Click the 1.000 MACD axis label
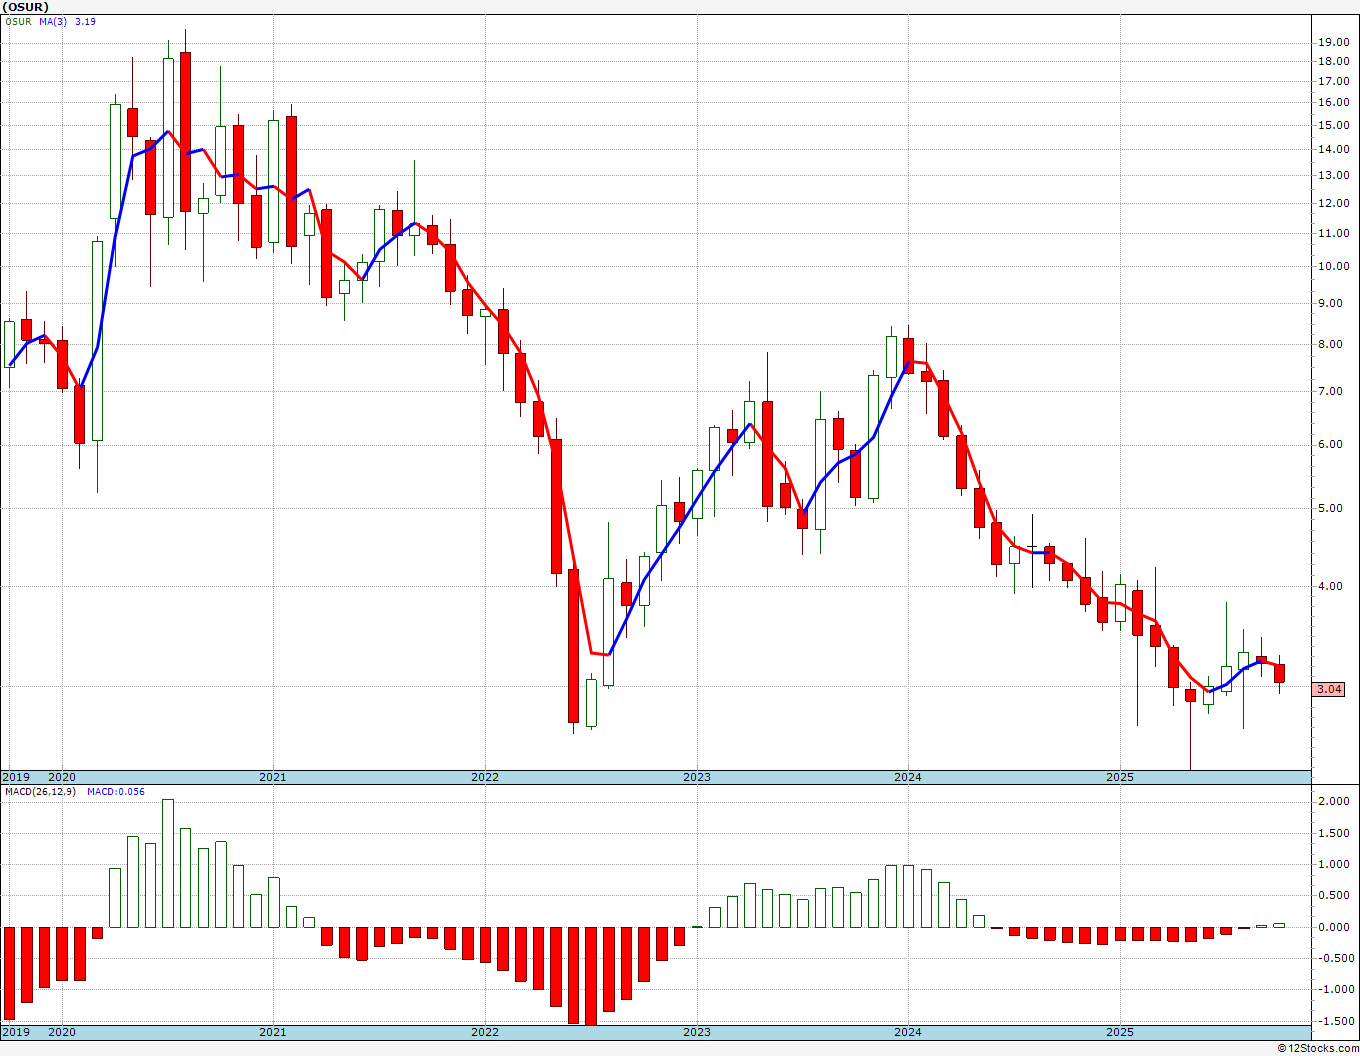 1333,864
